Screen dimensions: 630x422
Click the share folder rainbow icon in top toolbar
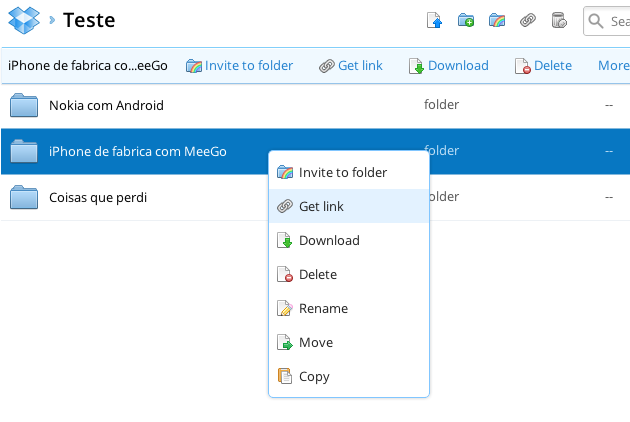pyautogui.click(x=497, y=20)
